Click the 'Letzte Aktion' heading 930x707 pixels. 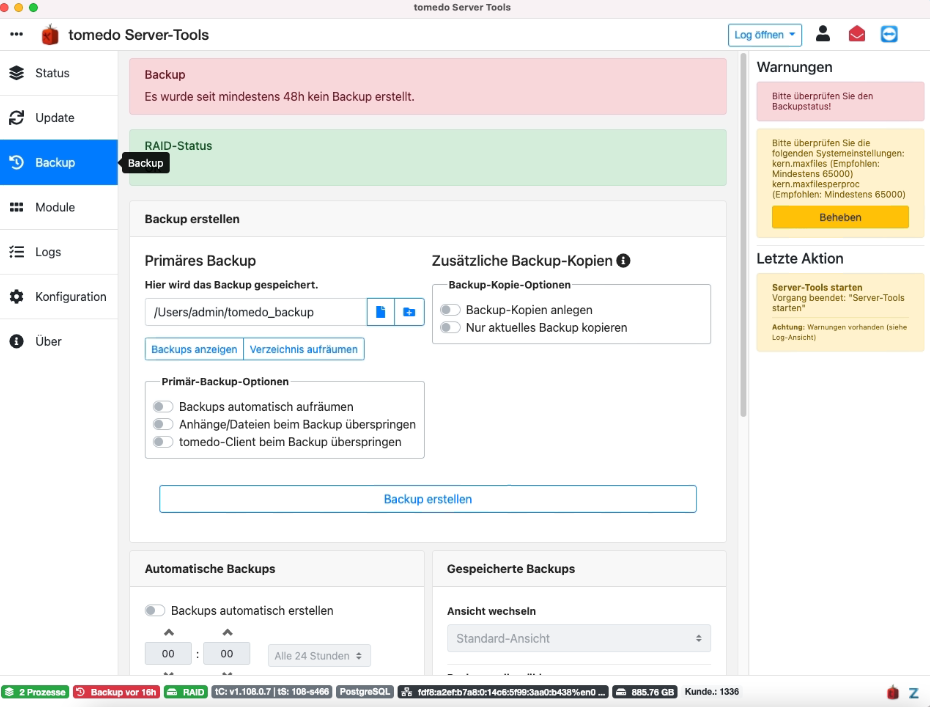pos(800,259)
